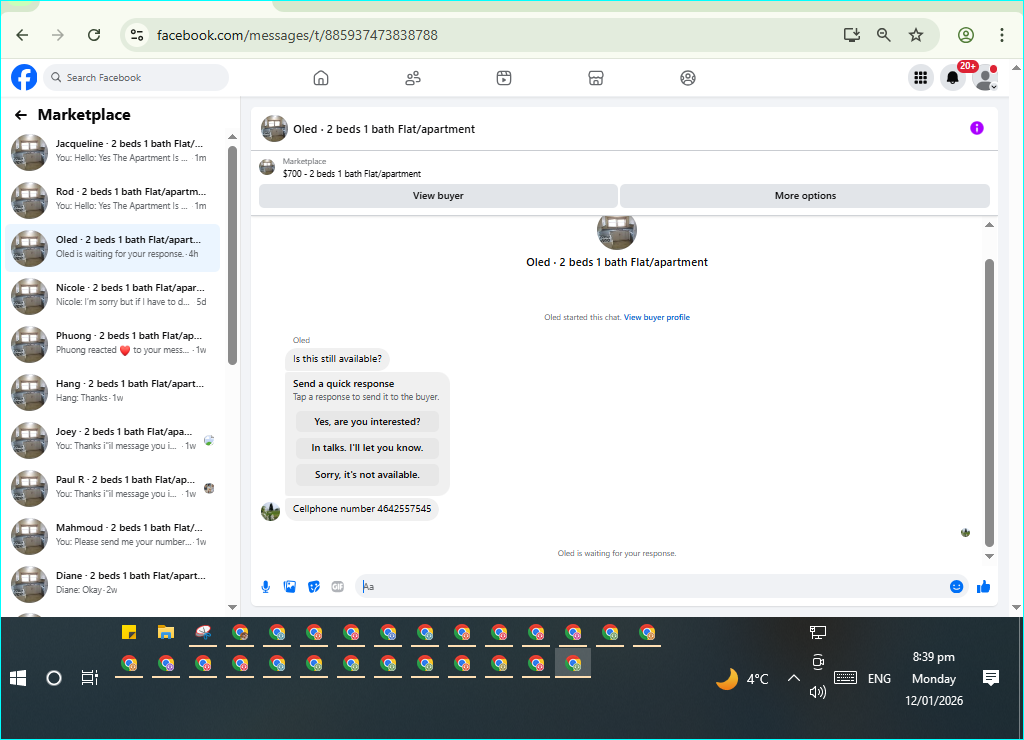Click the 'Is this still available?' message
The width and height of the screenshot is (1024, 740).
point(338,359)
